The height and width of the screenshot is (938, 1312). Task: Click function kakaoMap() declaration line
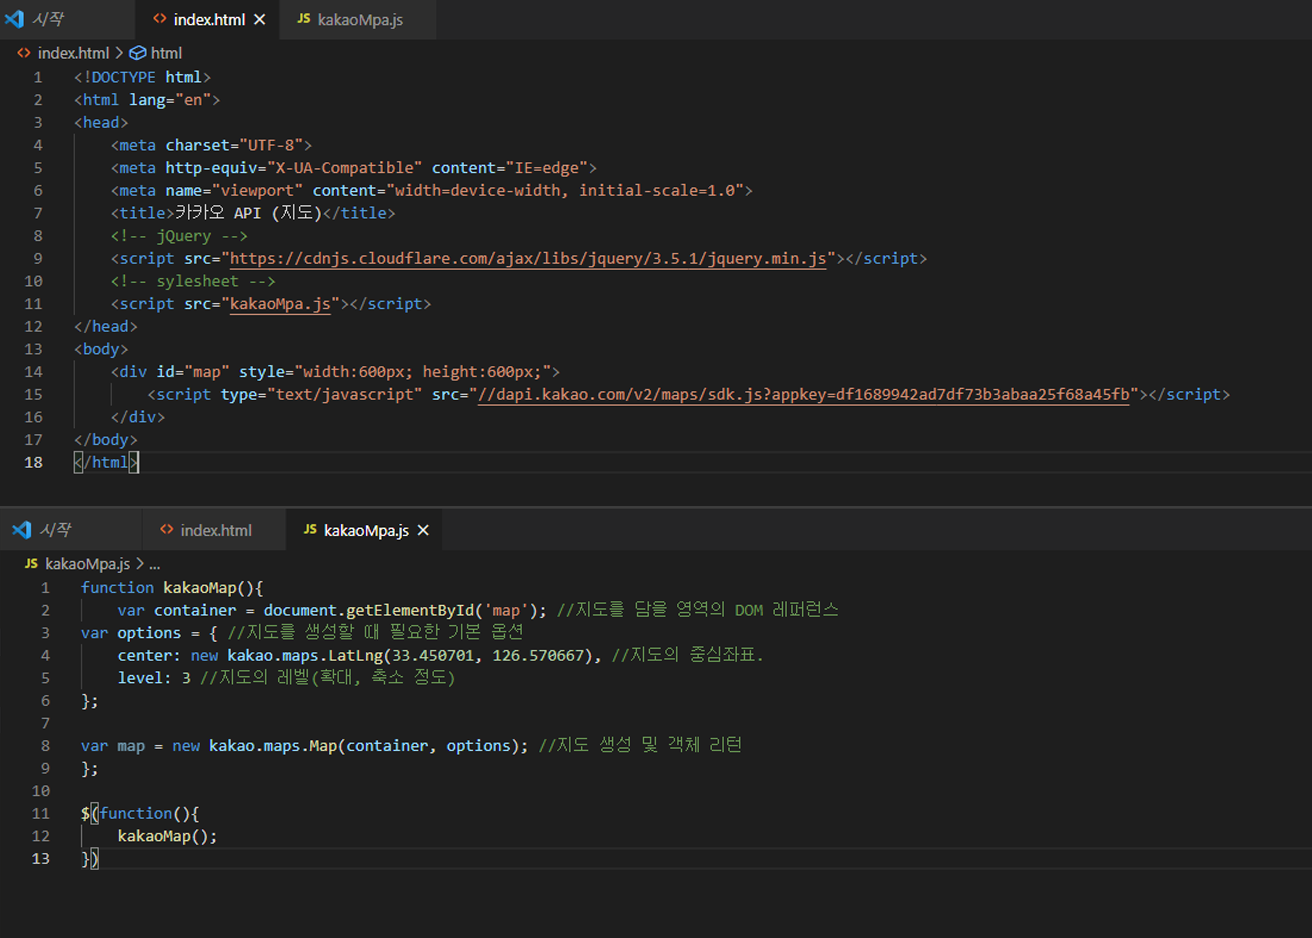(x=172, y=588)
